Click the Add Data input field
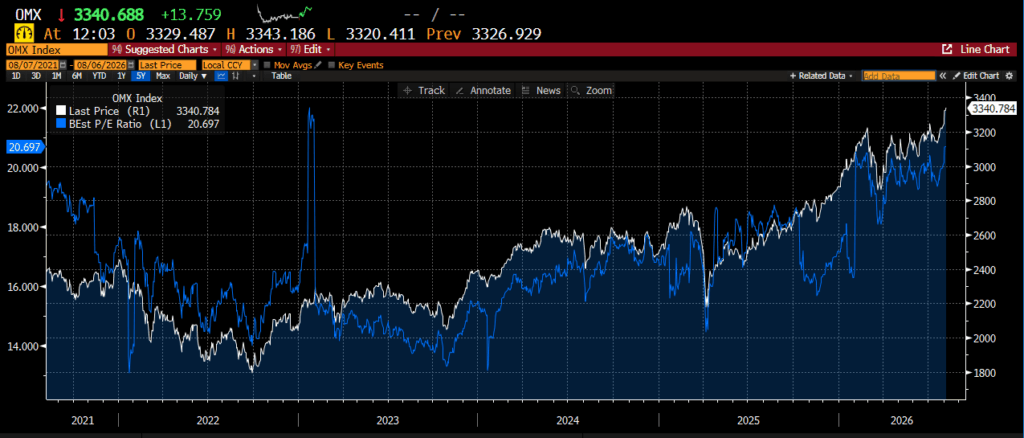The image size is (1024, 438). tap(899, 76)
